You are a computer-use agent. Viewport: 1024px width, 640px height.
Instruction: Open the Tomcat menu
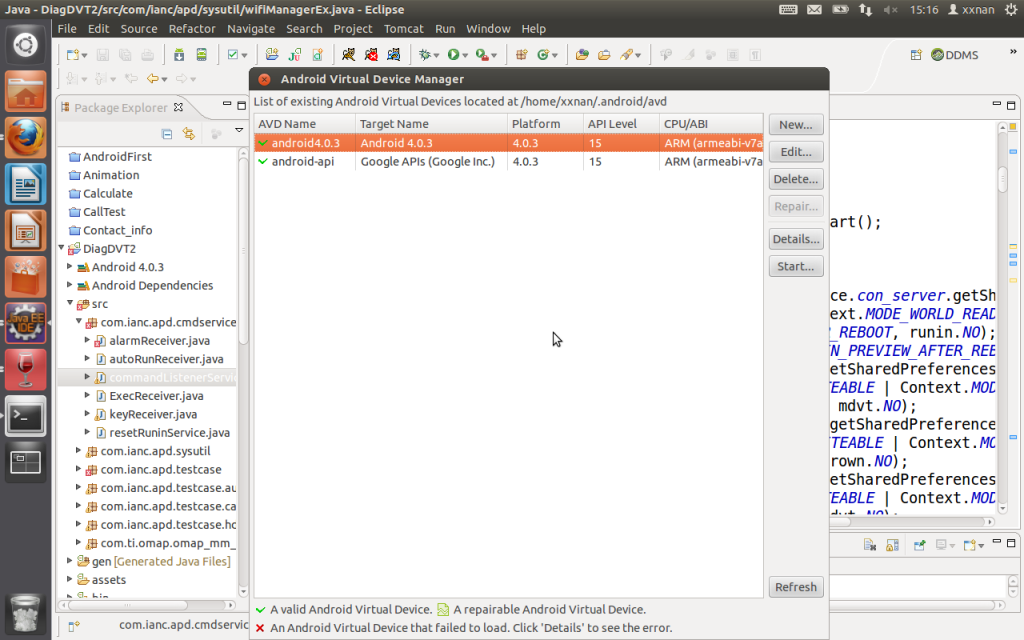[x=404, y=29]
